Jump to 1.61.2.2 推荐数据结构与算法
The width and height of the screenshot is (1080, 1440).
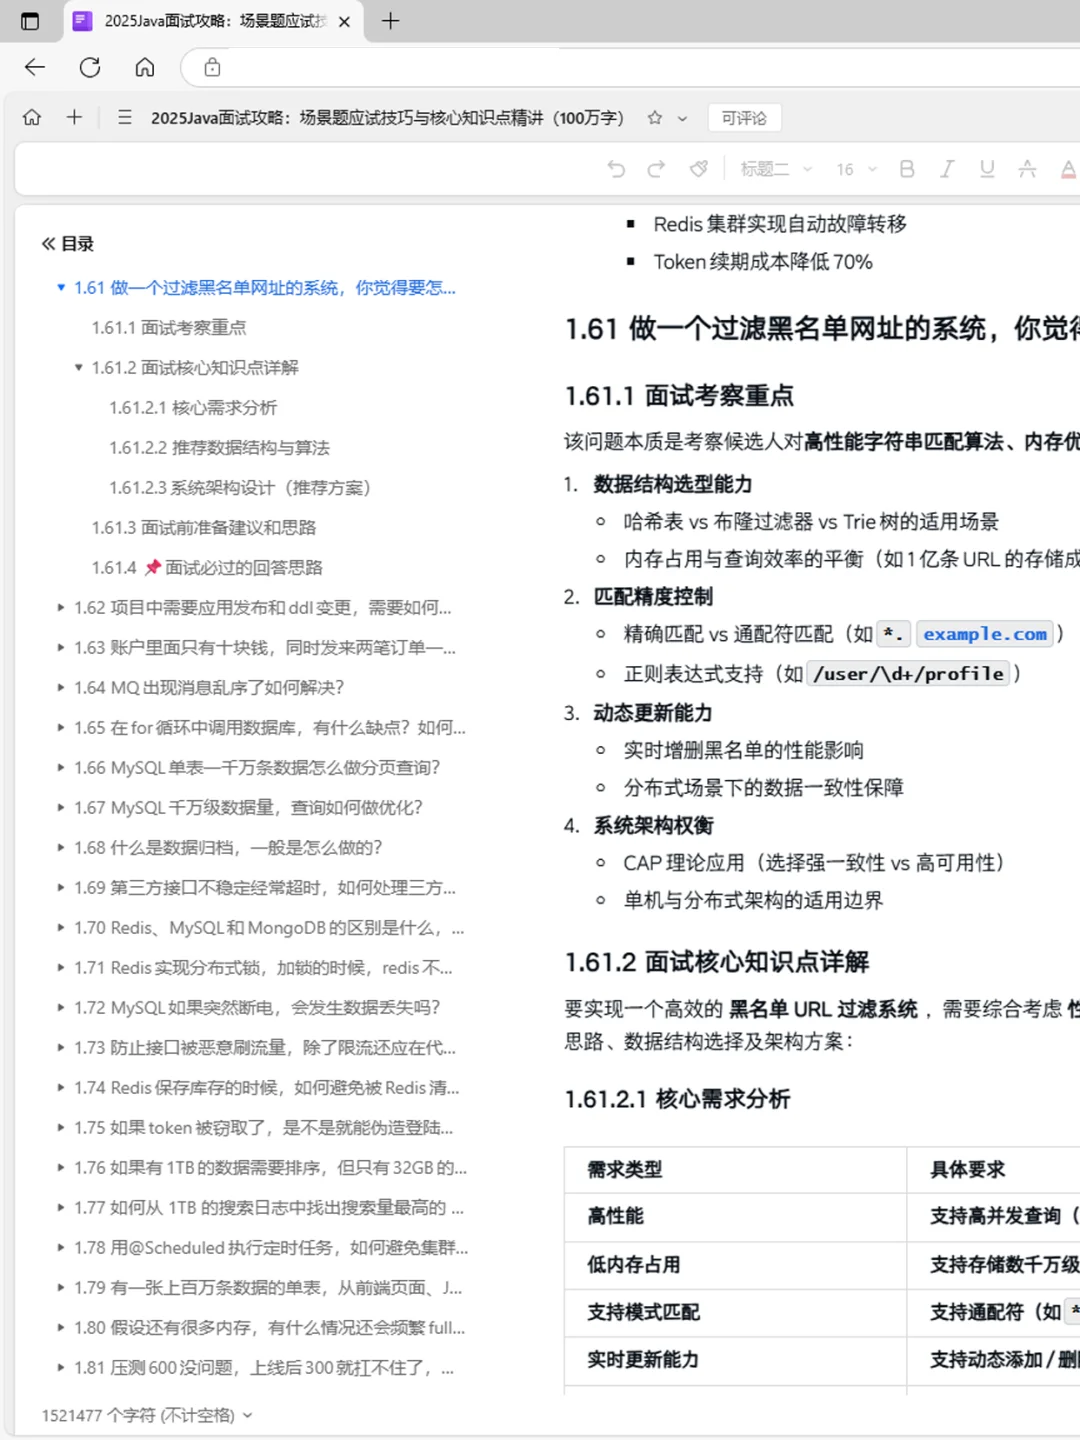[219, 448]
